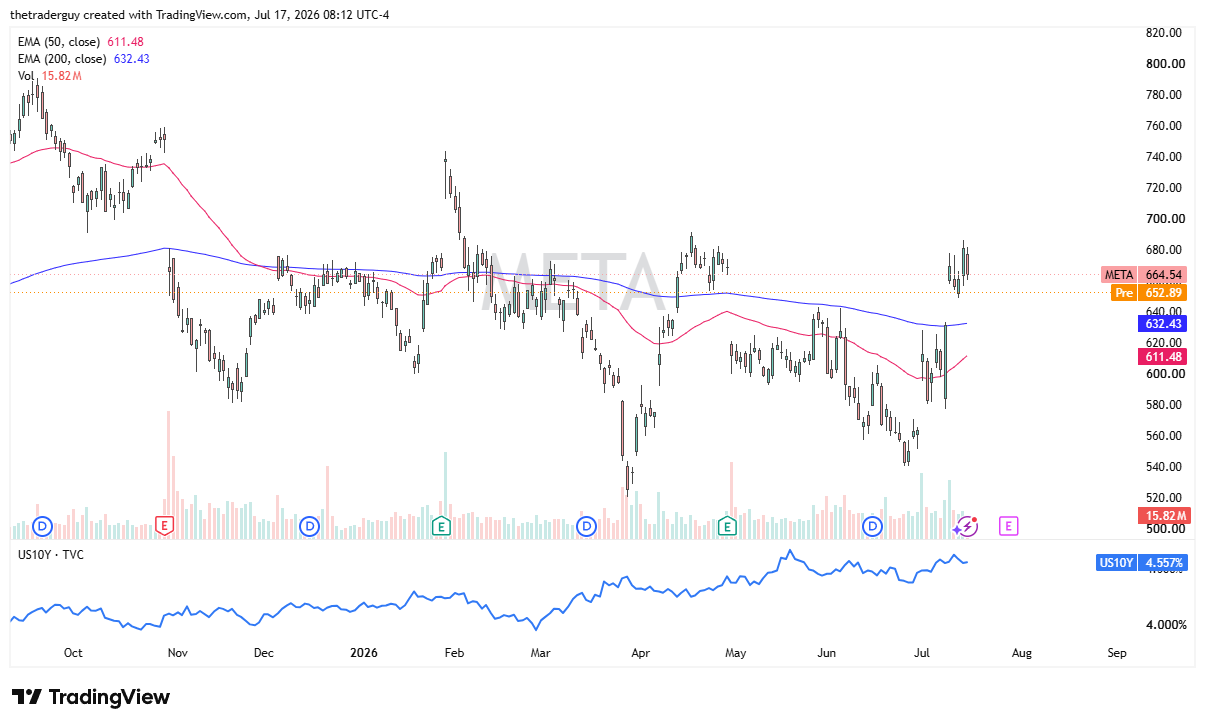Open the green earnings E marker before May
Screen dimensions: 1205x727
[x=727, y=525]
